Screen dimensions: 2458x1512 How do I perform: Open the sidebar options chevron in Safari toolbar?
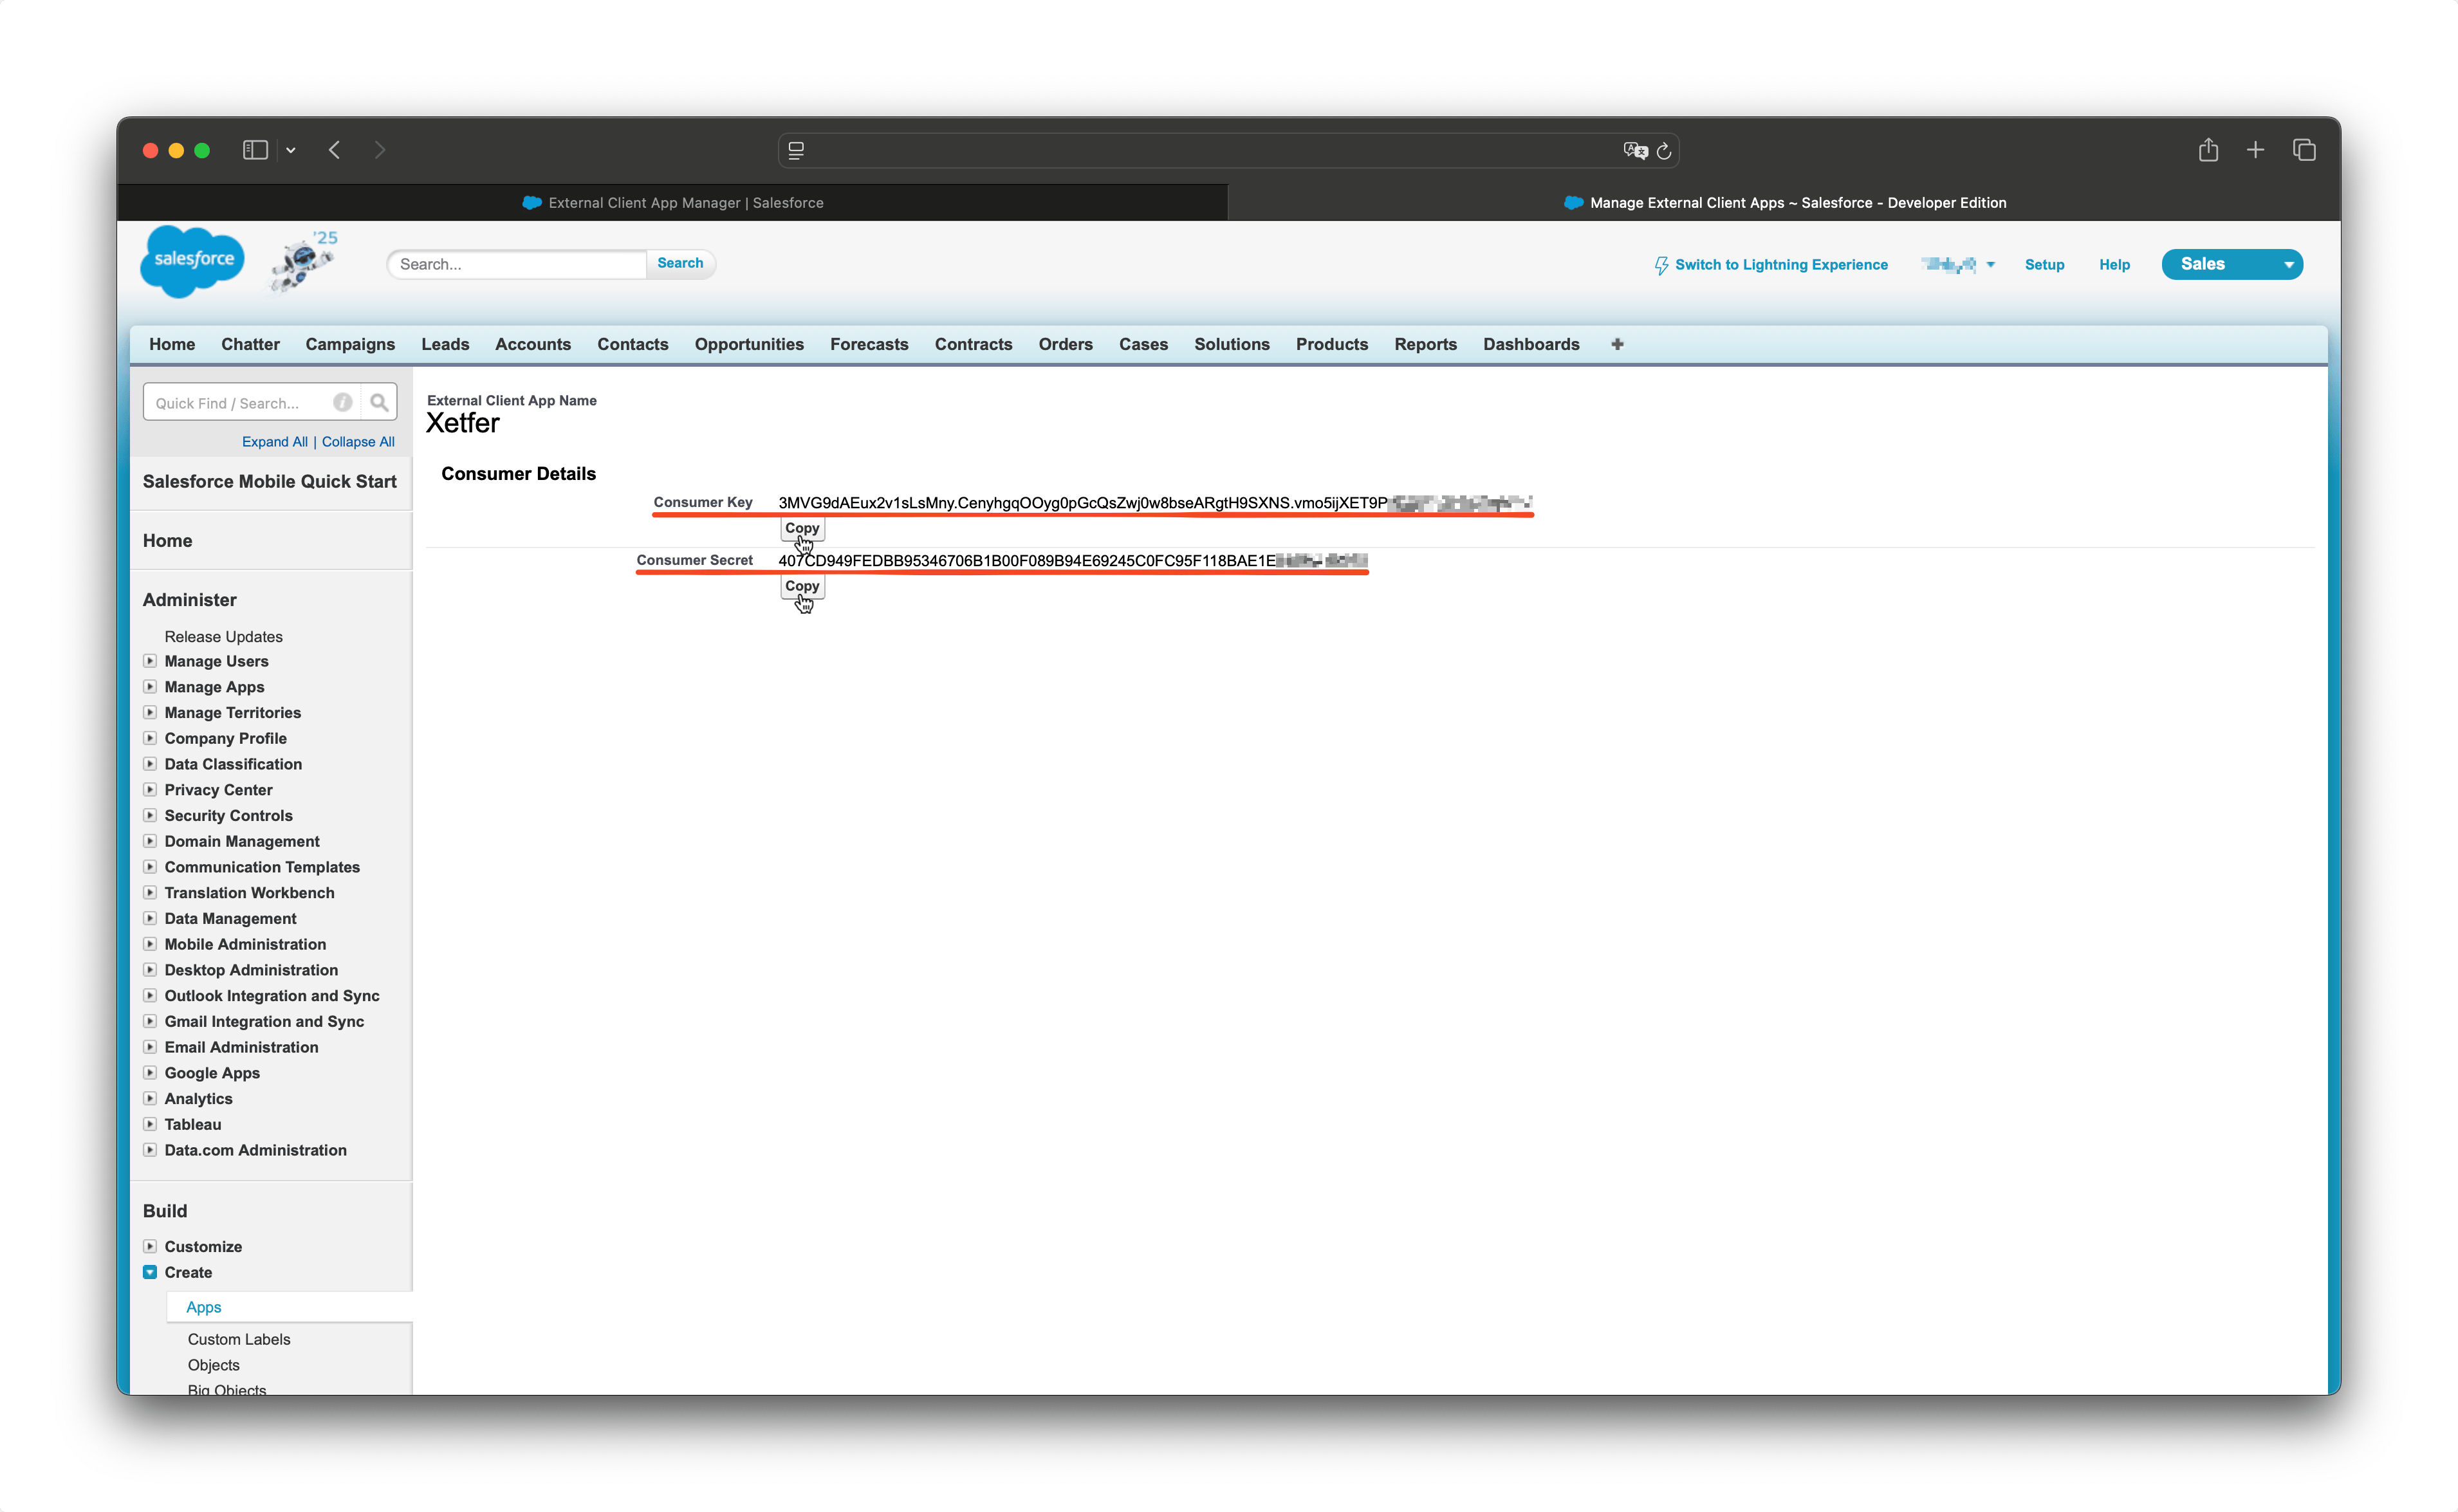pyautogui.click(x=291, y=150)
